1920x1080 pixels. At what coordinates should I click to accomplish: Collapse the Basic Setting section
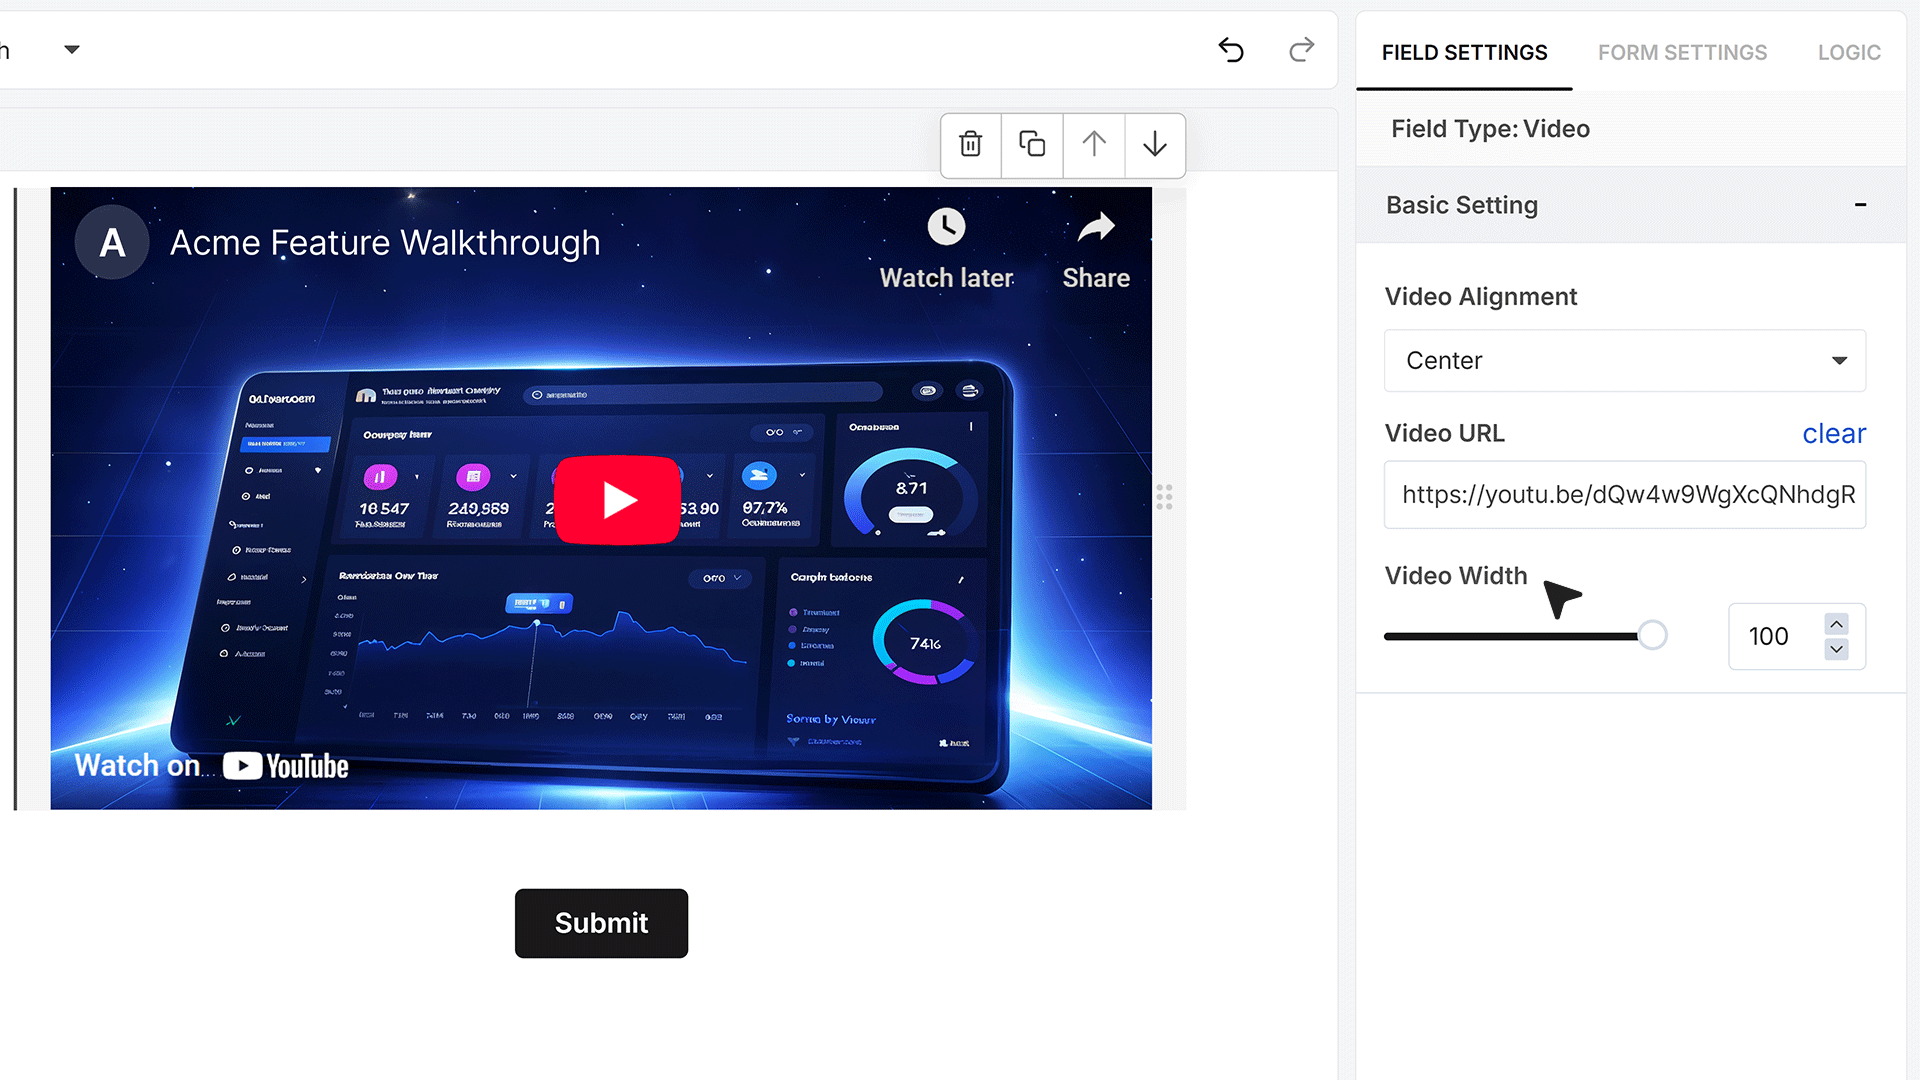click(1860, 205)
